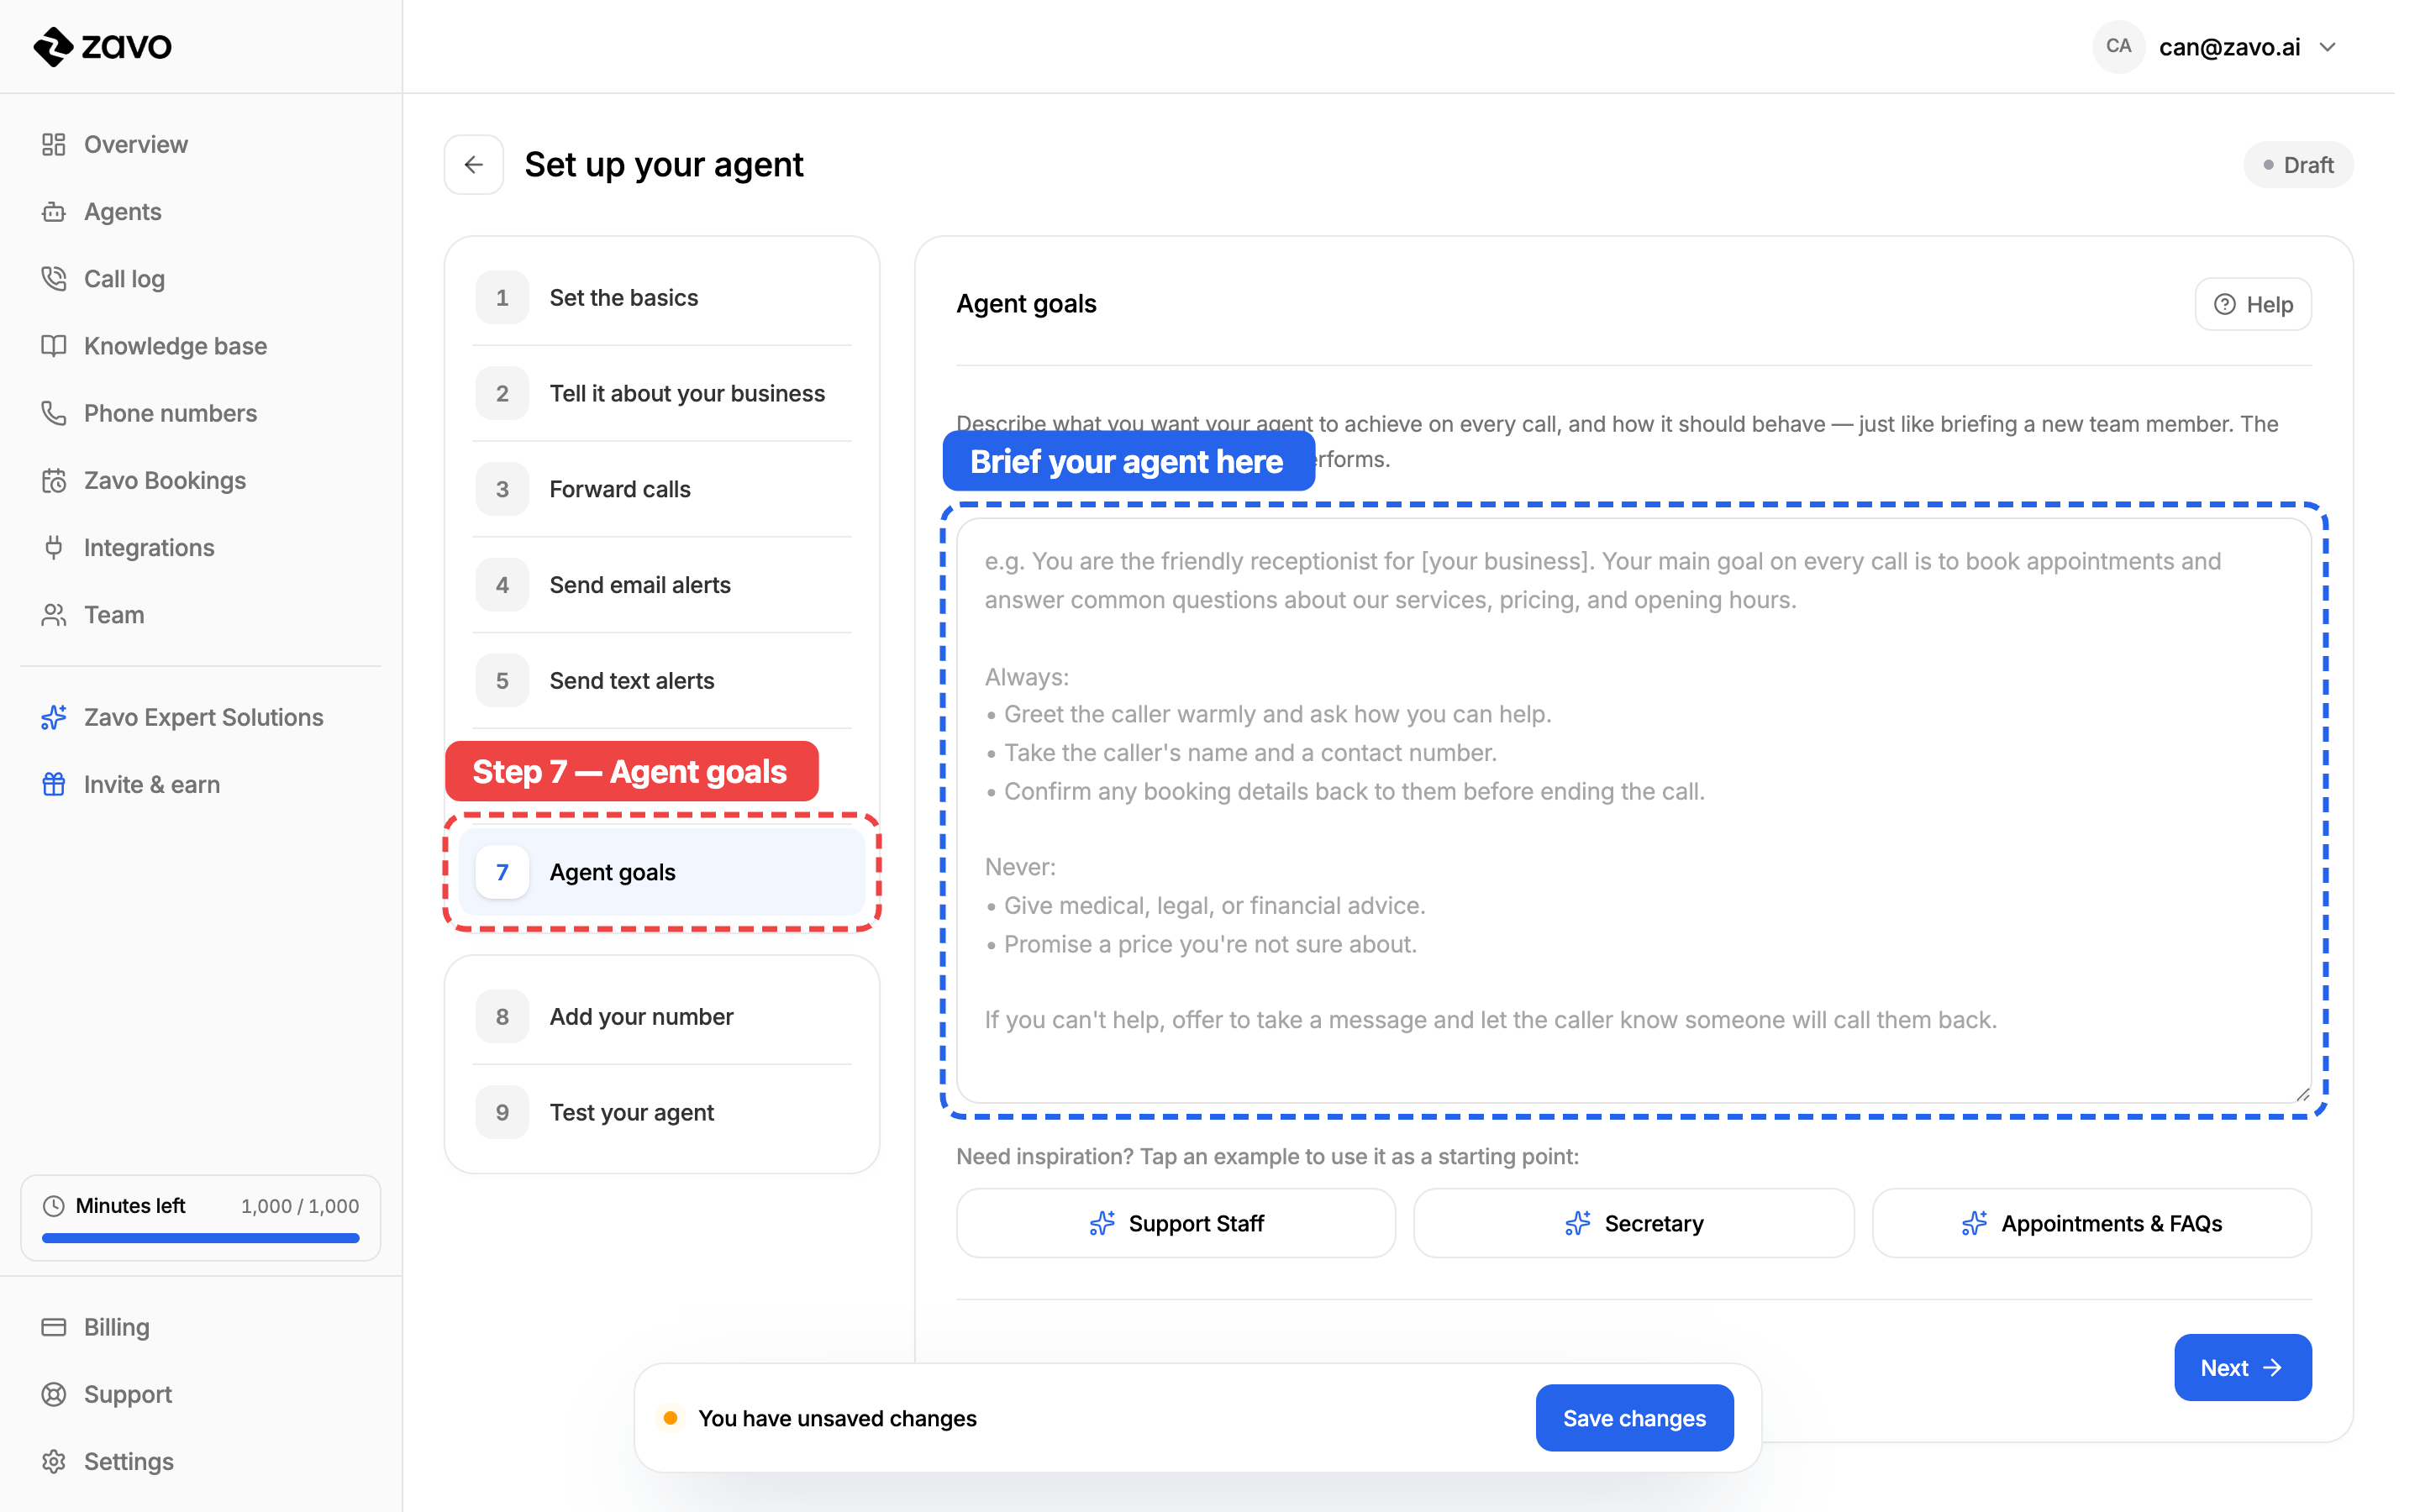Select step 7 Agent goals
This screenshot has height=1512, width=2420.
click(x=662, y=872)
